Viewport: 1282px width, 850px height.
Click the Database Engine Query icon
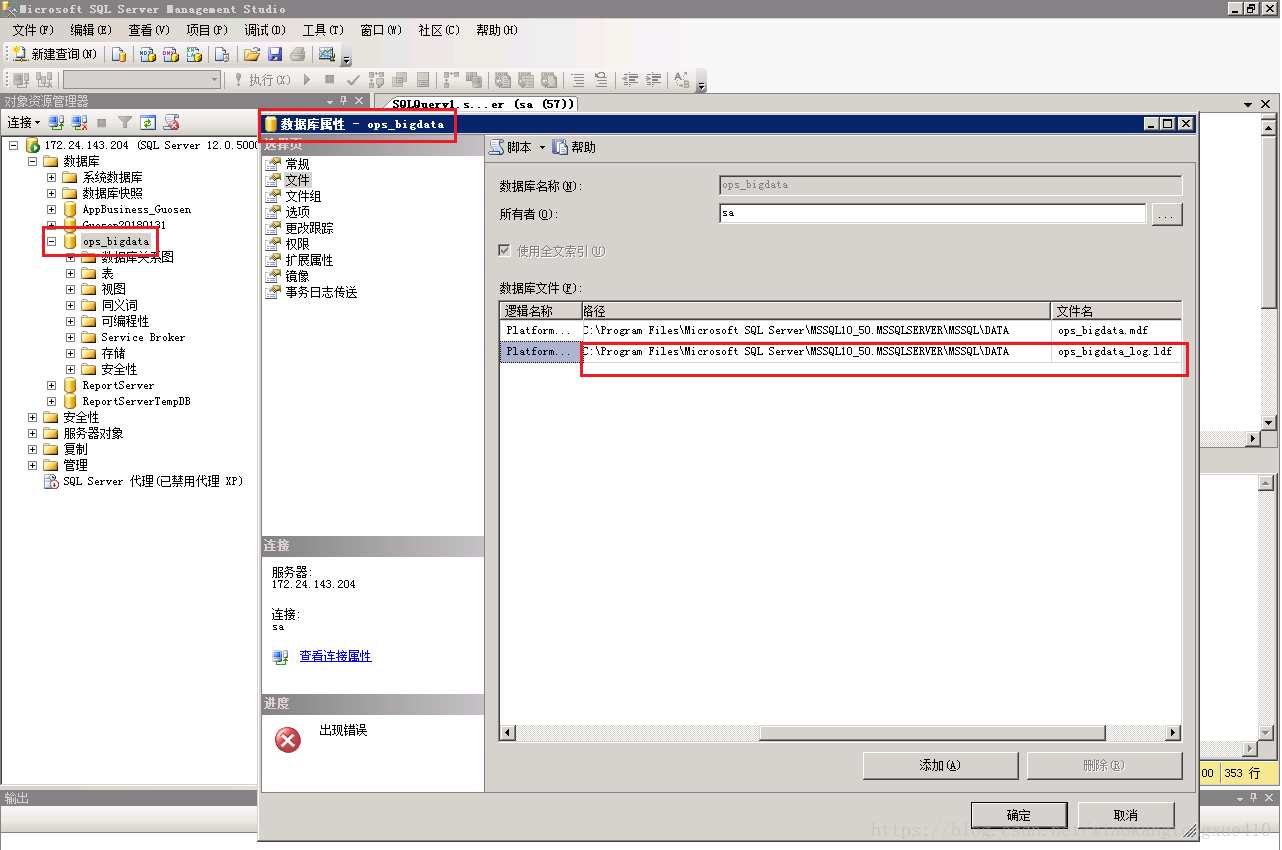[x=119, y=54]
